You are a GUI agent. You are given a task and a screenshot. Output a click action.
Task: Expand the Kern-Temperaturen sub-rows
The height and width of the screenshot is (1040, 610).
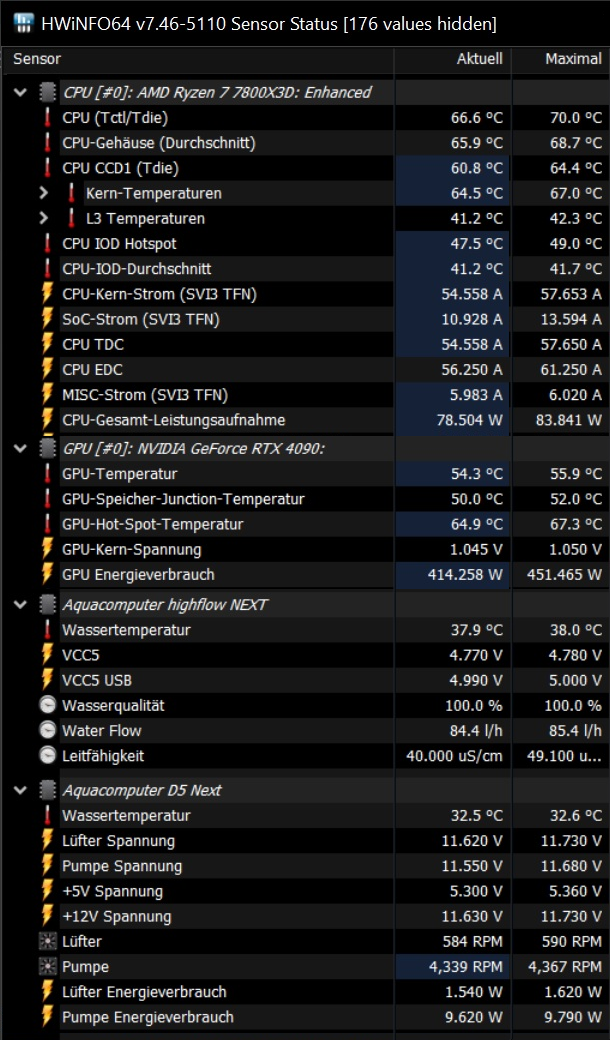(x=44, y=193)
